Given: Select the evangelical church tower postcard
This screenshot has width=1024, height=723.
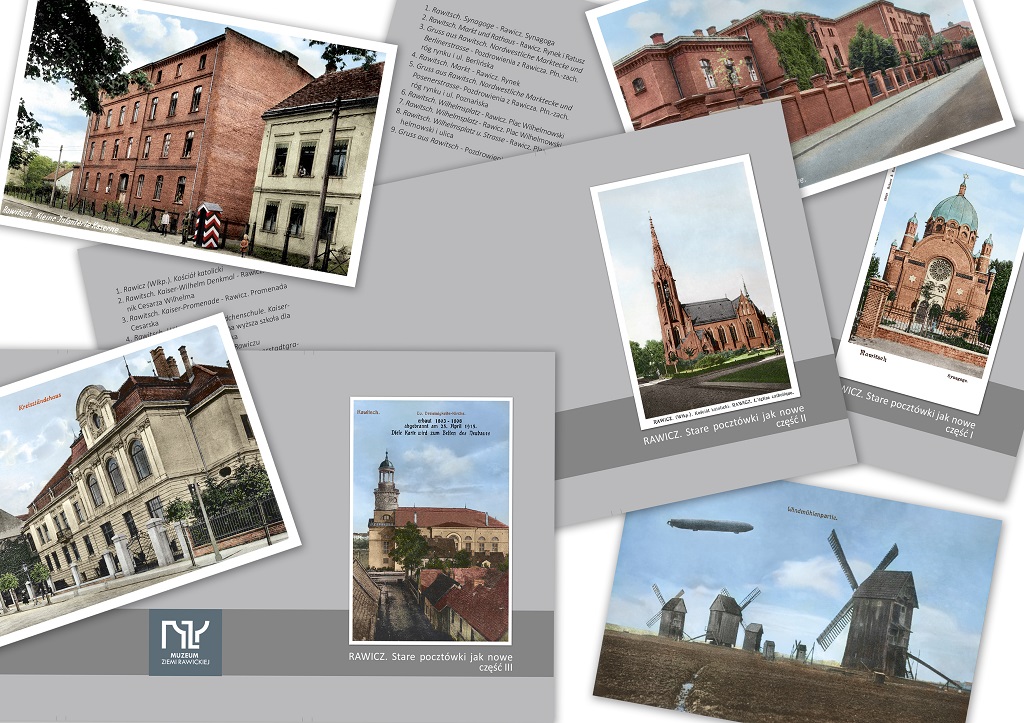Looking at the screenshot, I should [x=430, y=520].
